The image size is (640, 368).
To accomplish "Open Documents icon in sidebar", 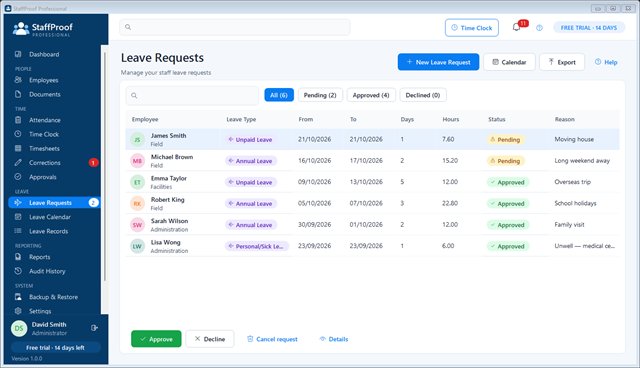I will pos(18,94).
